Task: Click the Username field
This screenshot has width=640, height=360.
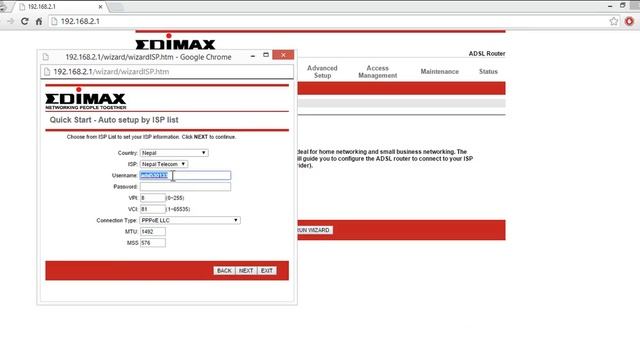Action: pos(185,176)
